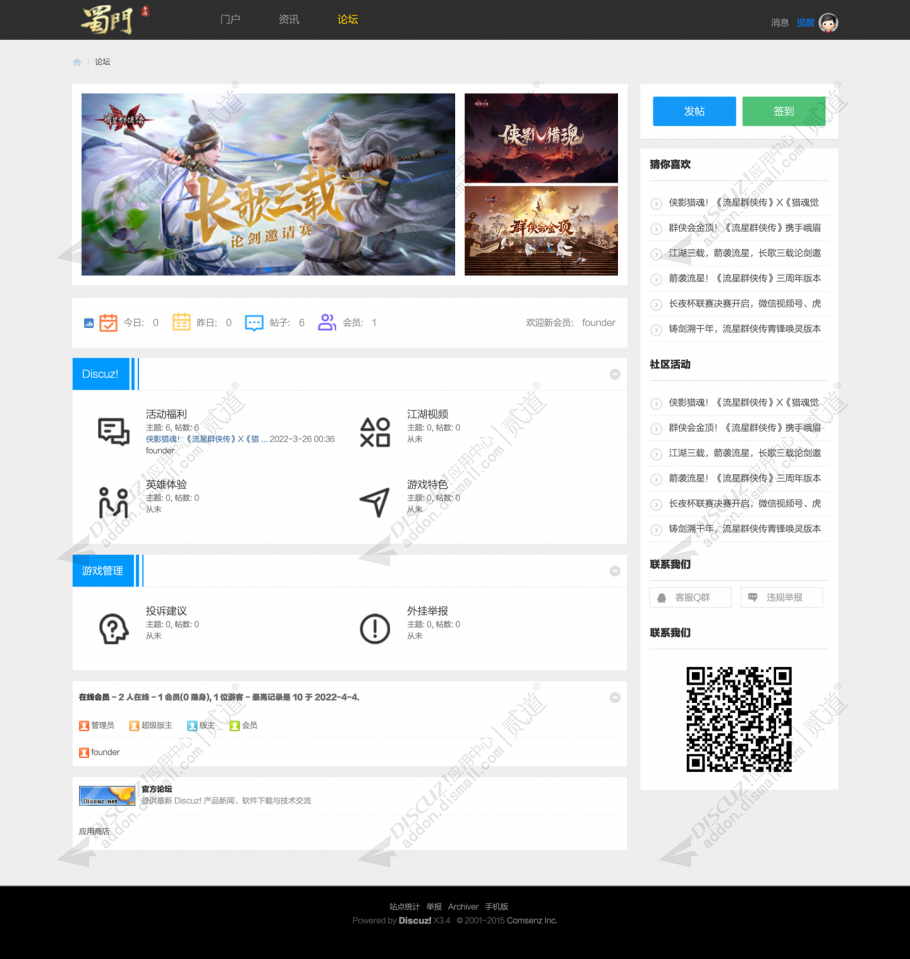Viewport: 910px width, 959px height.
Task: Click the 版主 blue legend icon
Action: click(x=192, y=725)
